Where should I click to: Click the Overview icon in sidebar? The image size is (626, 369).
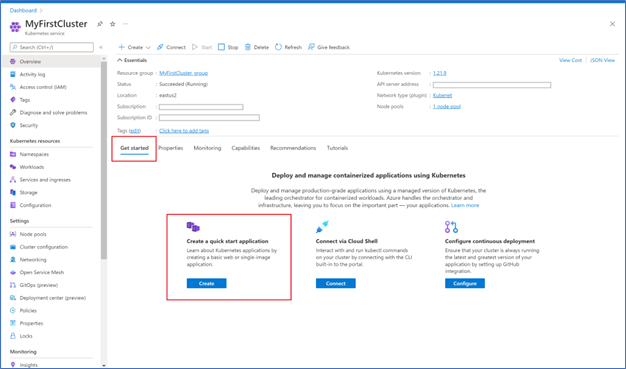[13, 62]
